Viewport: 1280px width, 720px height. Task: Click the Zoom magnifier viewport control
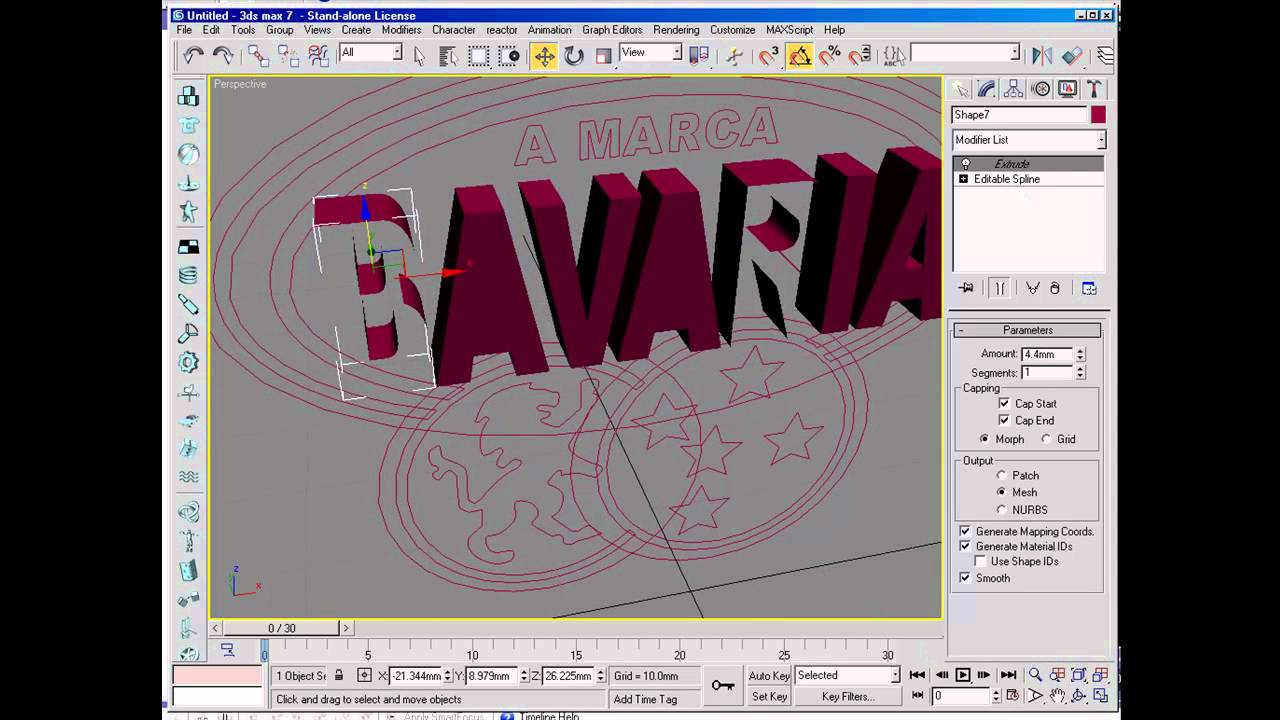(1035, 675)
